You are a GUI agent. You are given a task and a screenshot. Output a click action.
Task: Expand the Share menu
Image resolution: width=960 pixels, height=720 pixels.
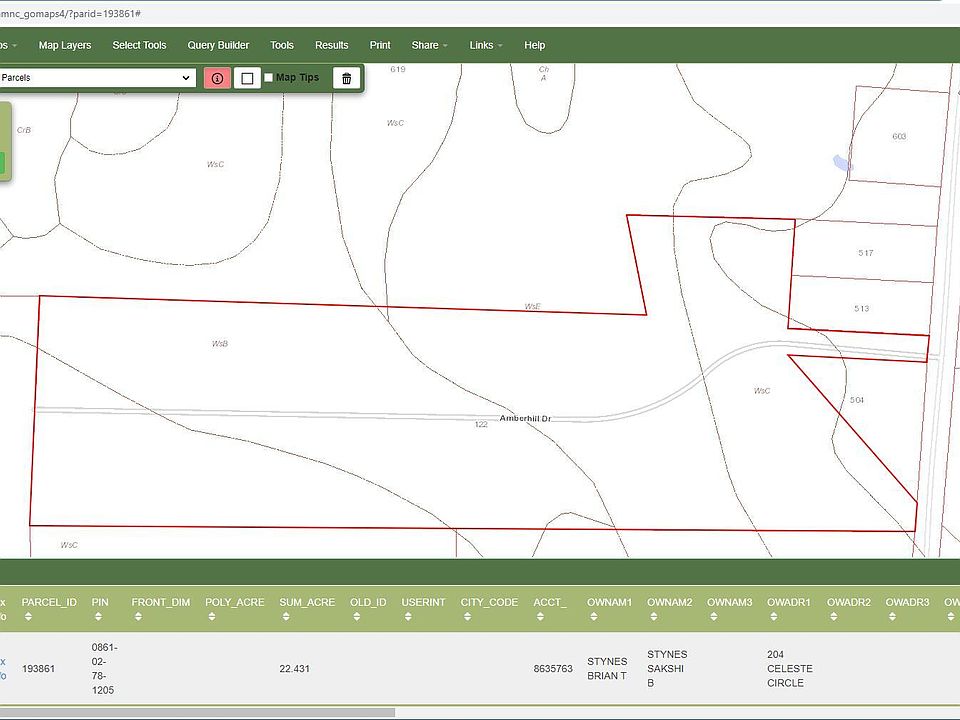[429, 45]
